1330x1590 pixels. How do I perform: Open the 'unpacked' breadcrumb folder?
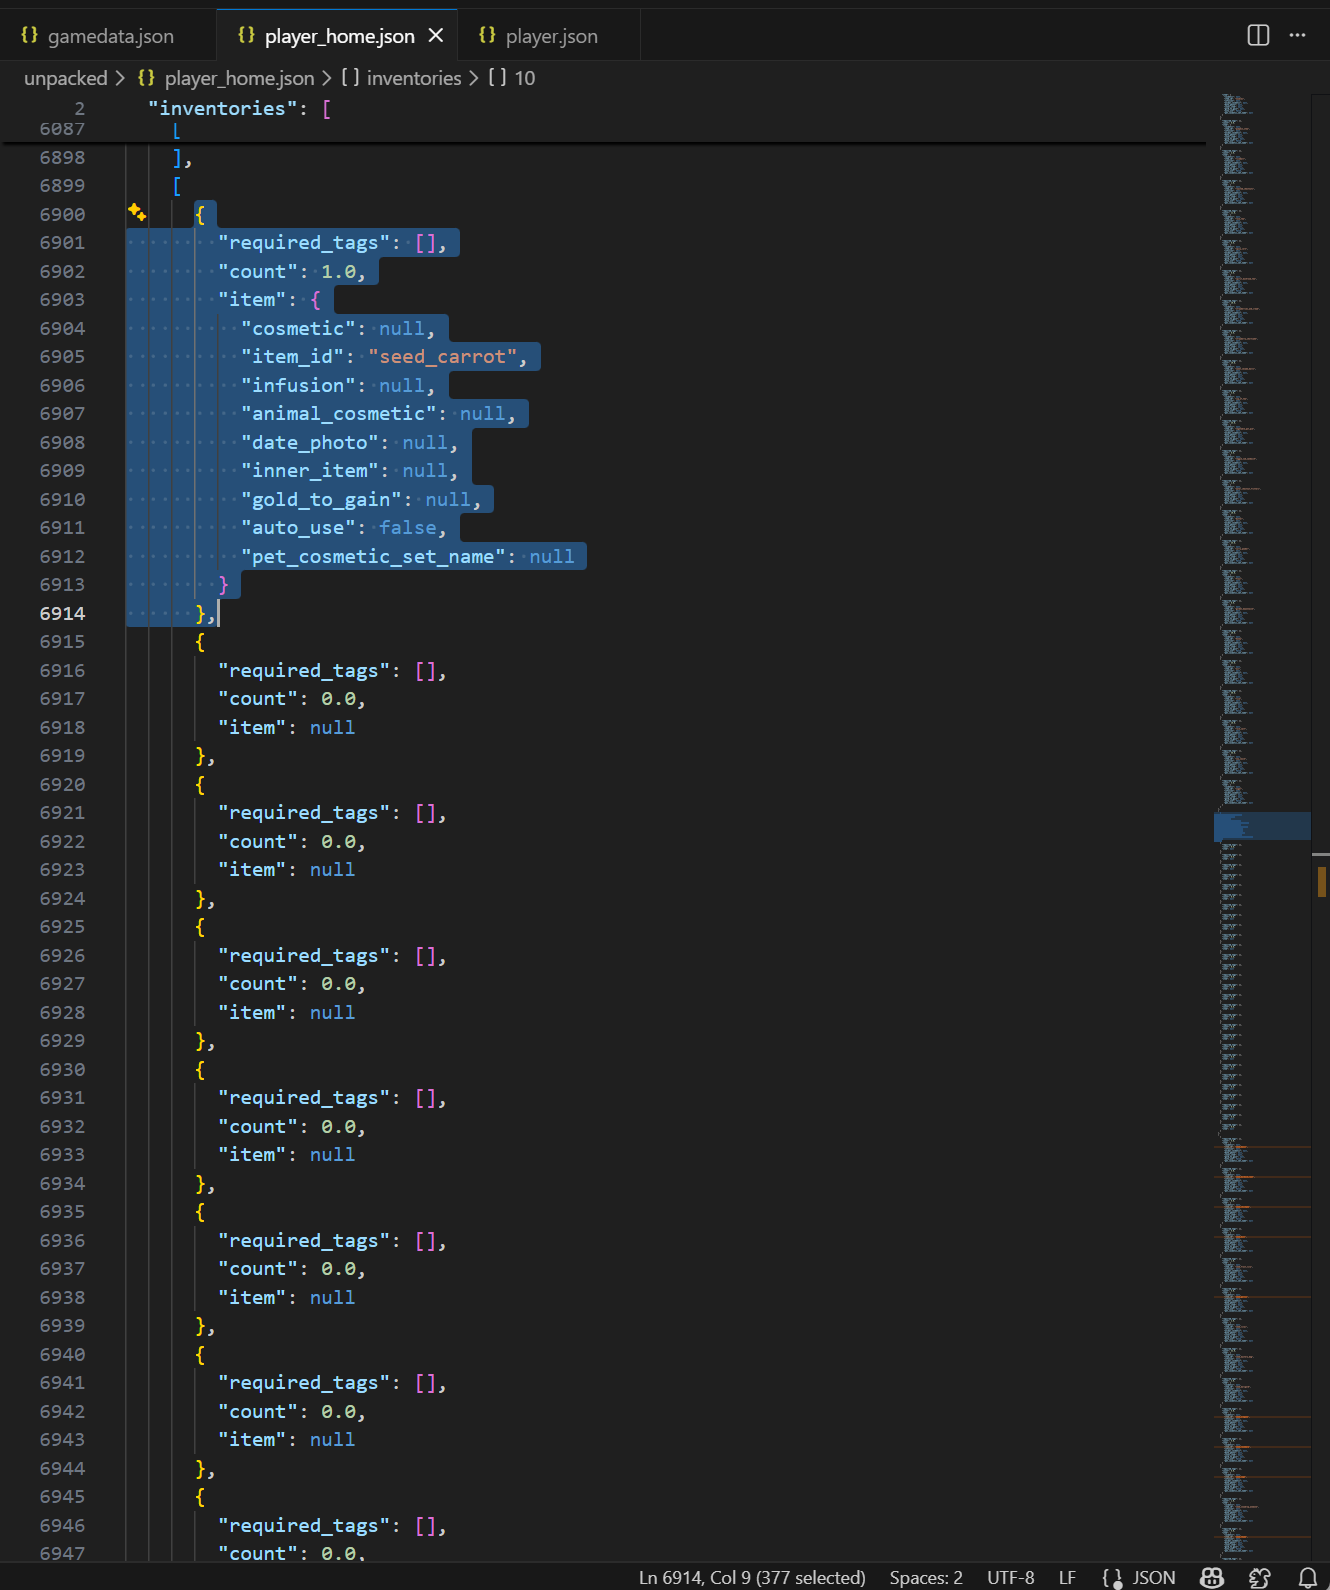[65, 78]
